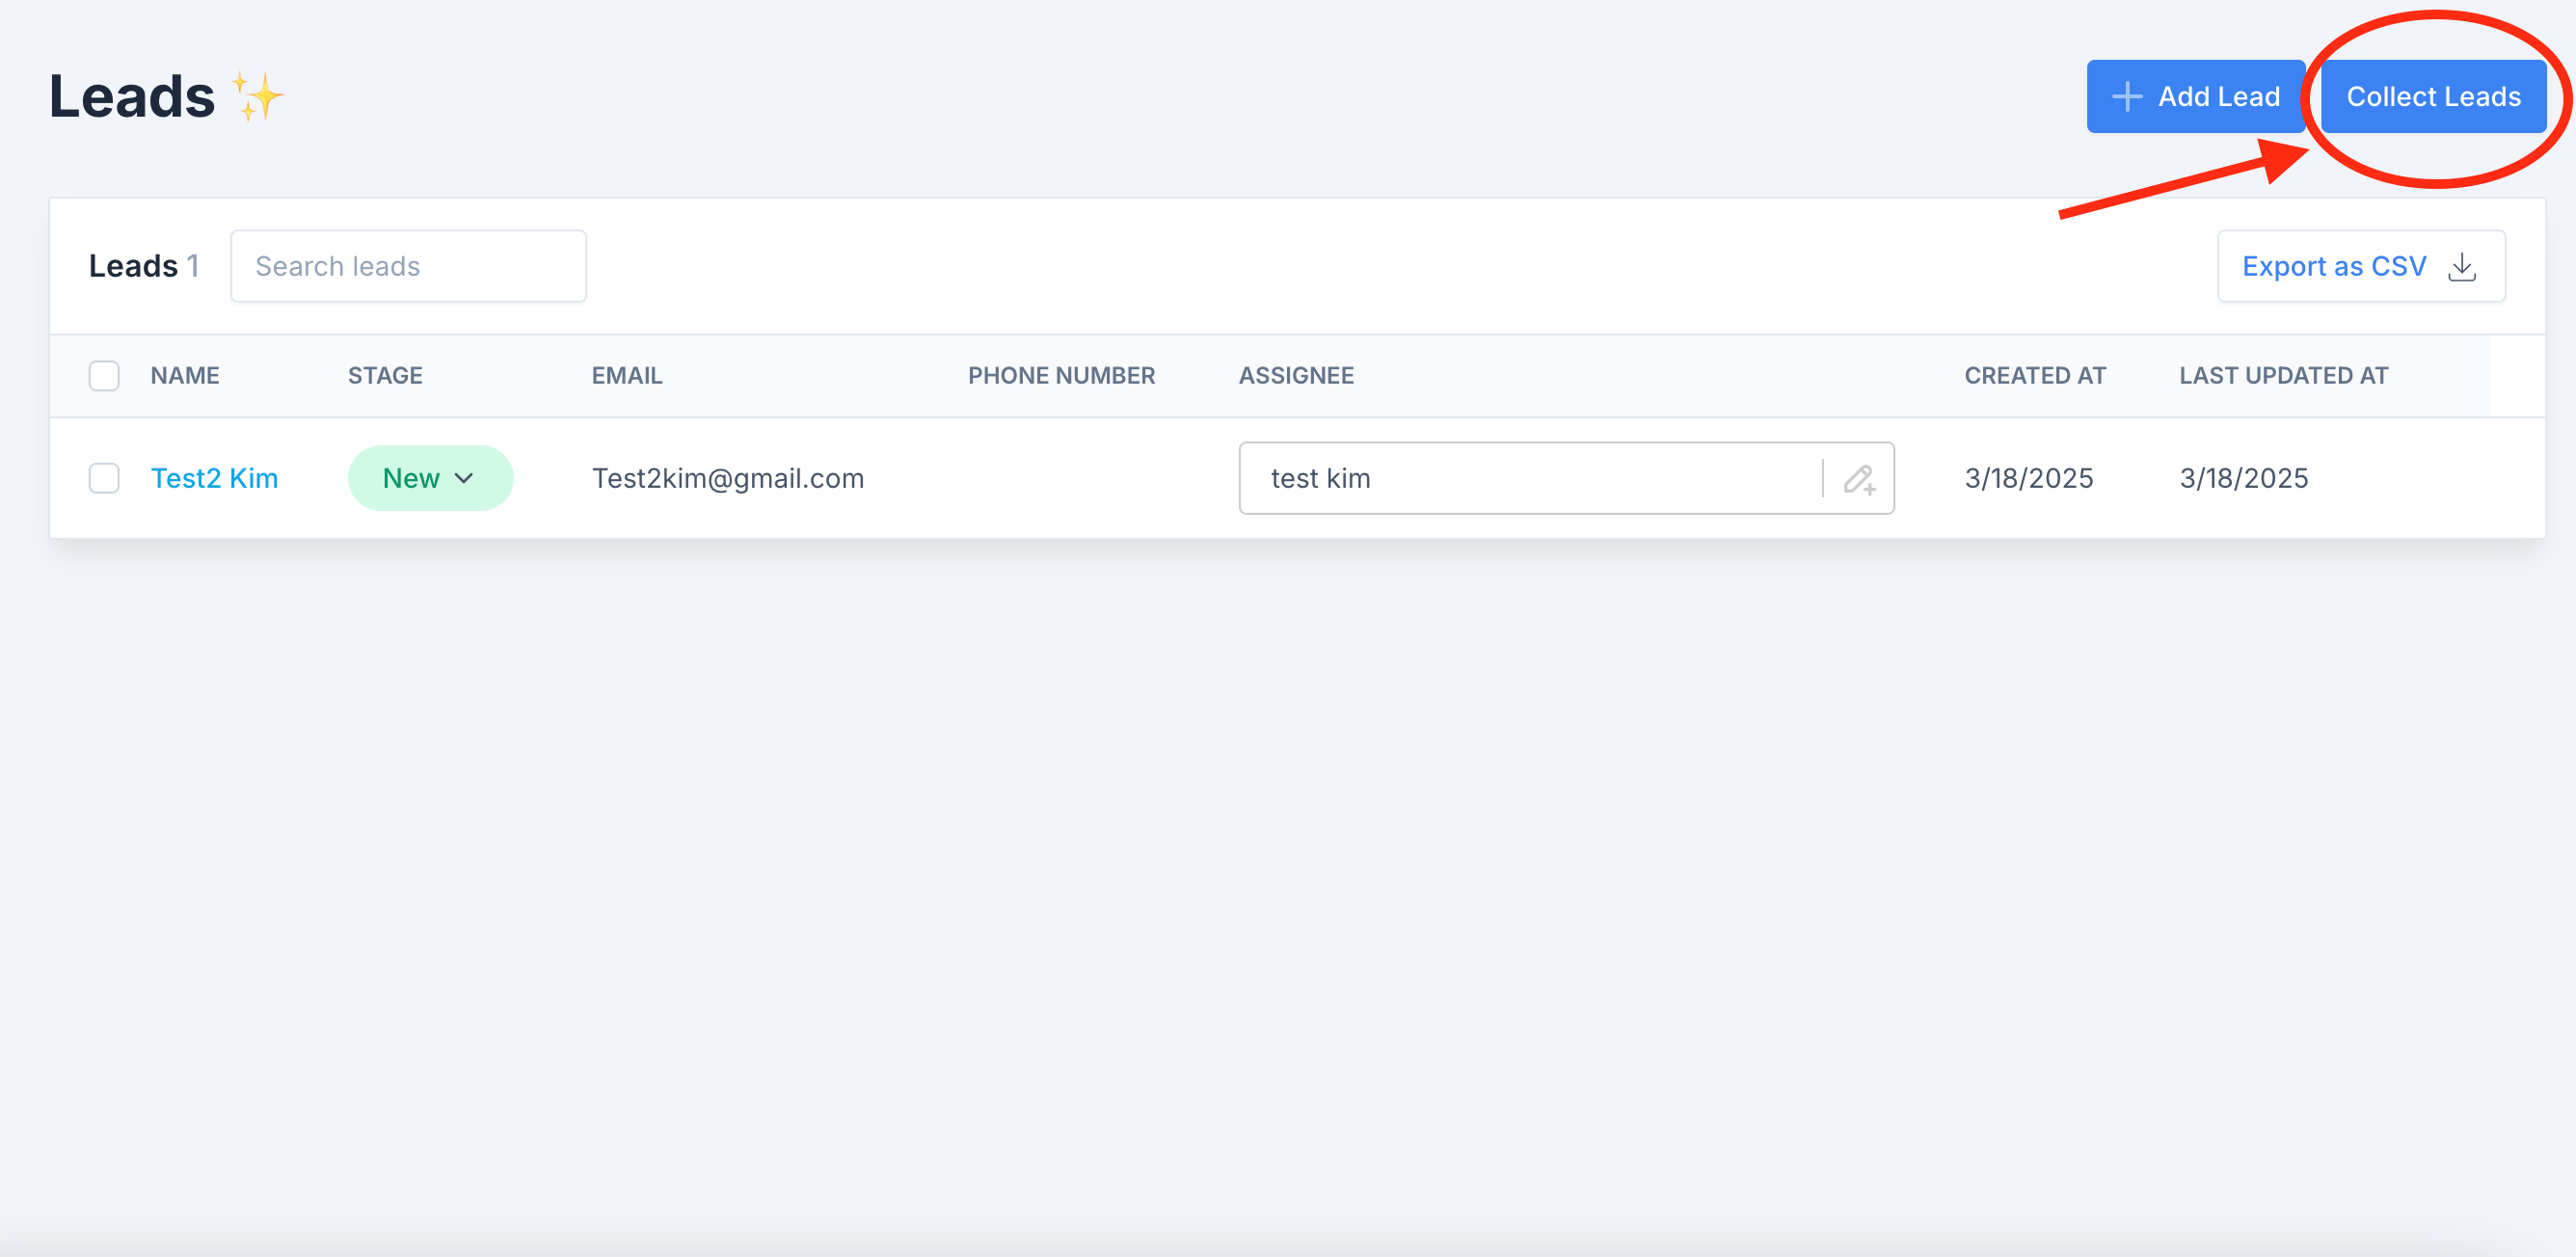Screen dimensions: 2576x1257
Task: Click the STAGE column header
Action: pos(385,376)
